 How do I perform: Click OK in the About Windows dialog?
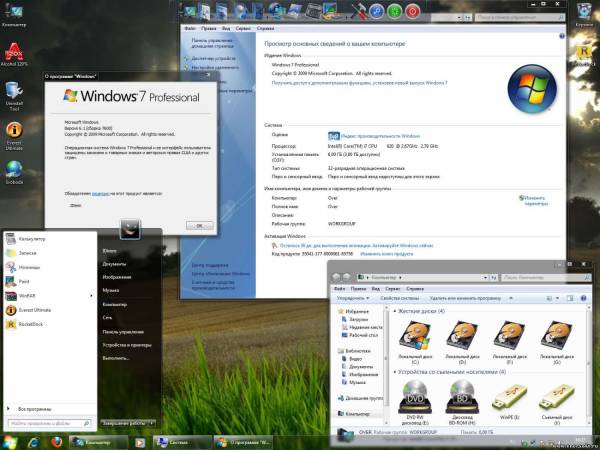pyautogui.click(x=199, y=225)
